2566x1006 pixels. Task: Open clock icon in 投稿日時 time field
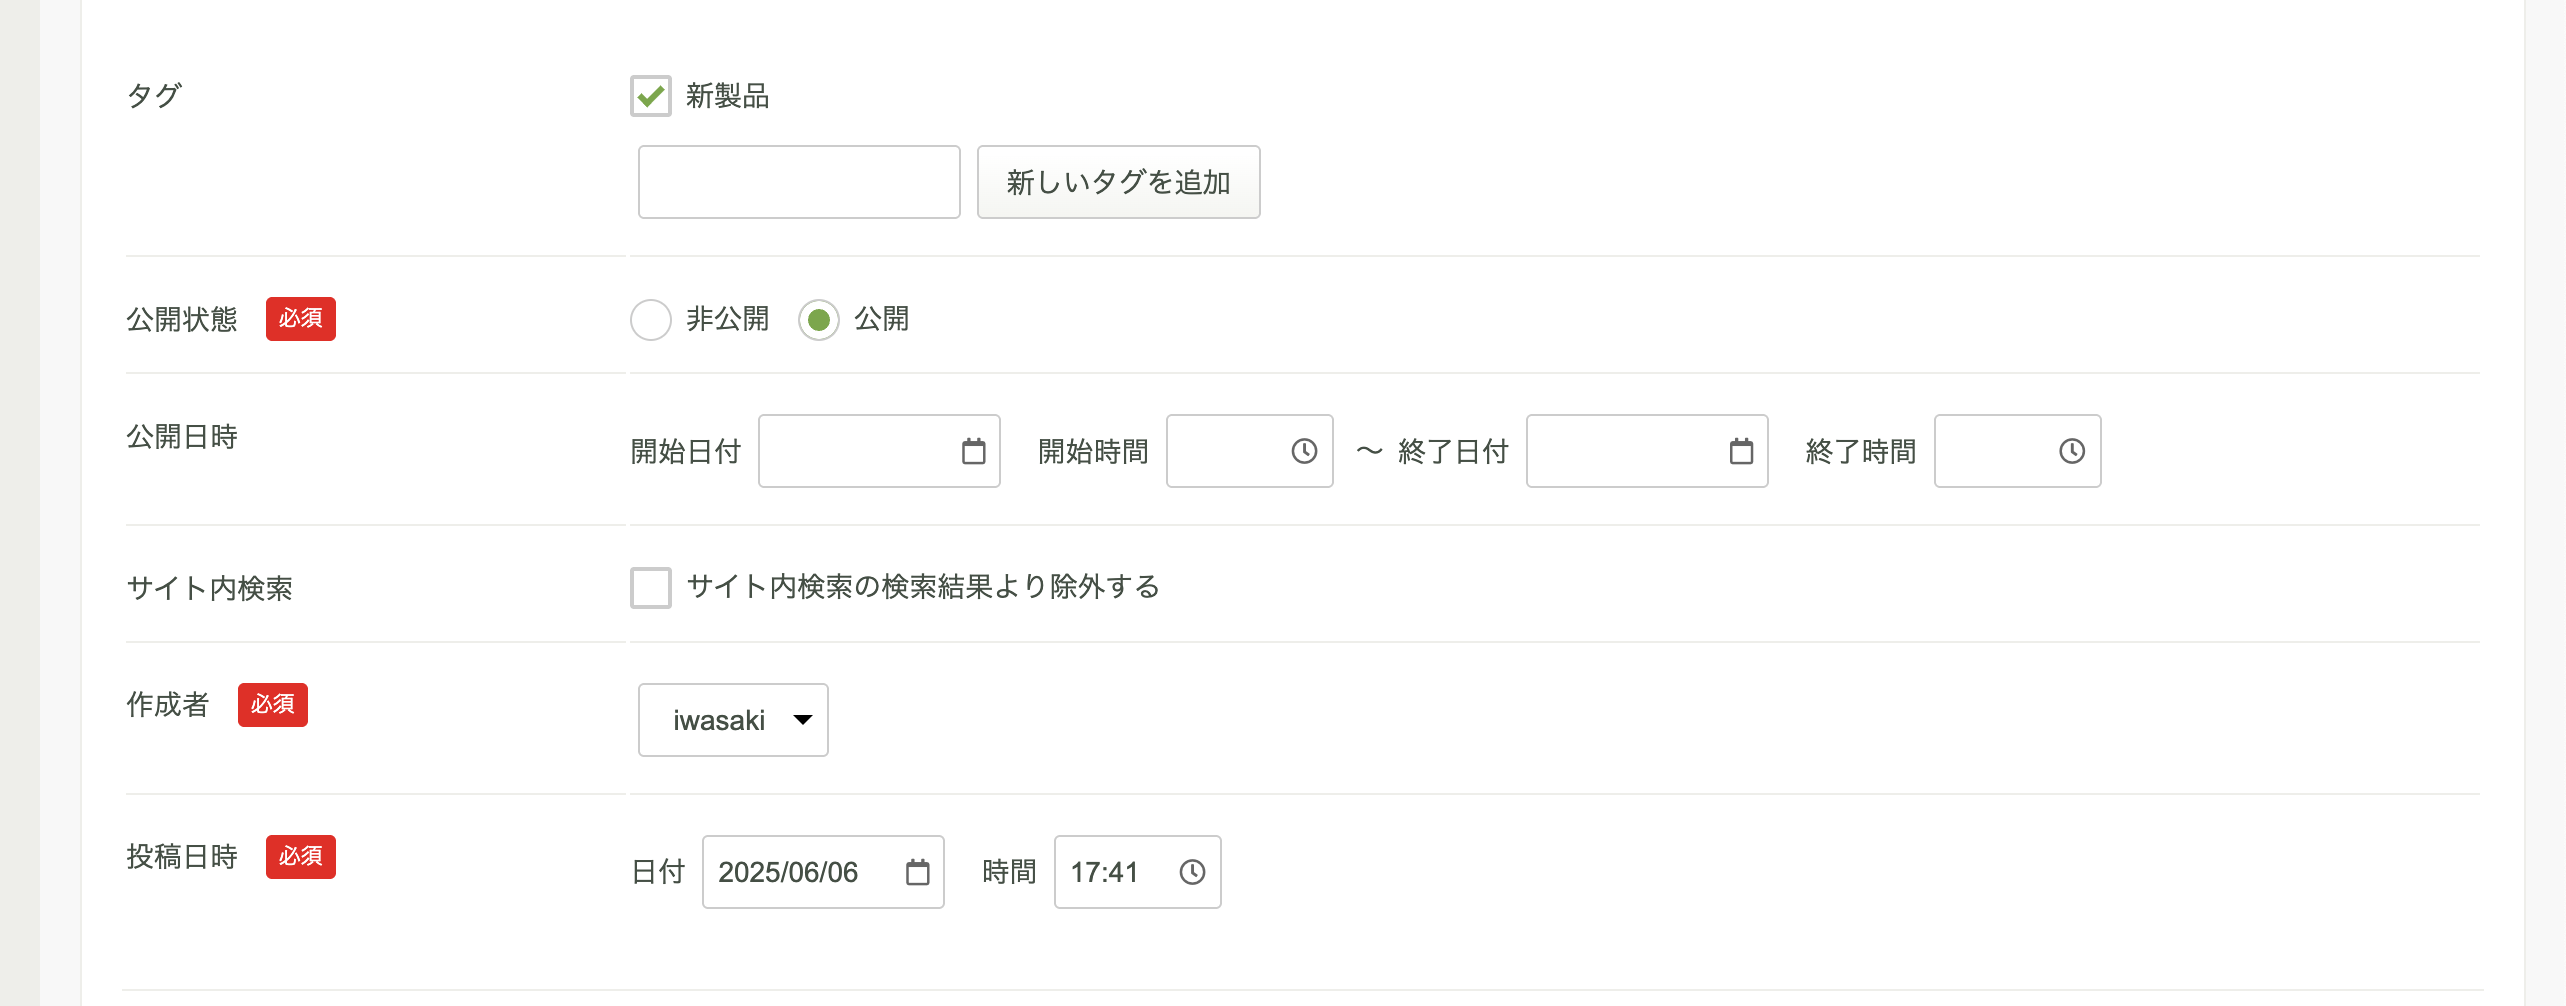(x=1192, y=872)
